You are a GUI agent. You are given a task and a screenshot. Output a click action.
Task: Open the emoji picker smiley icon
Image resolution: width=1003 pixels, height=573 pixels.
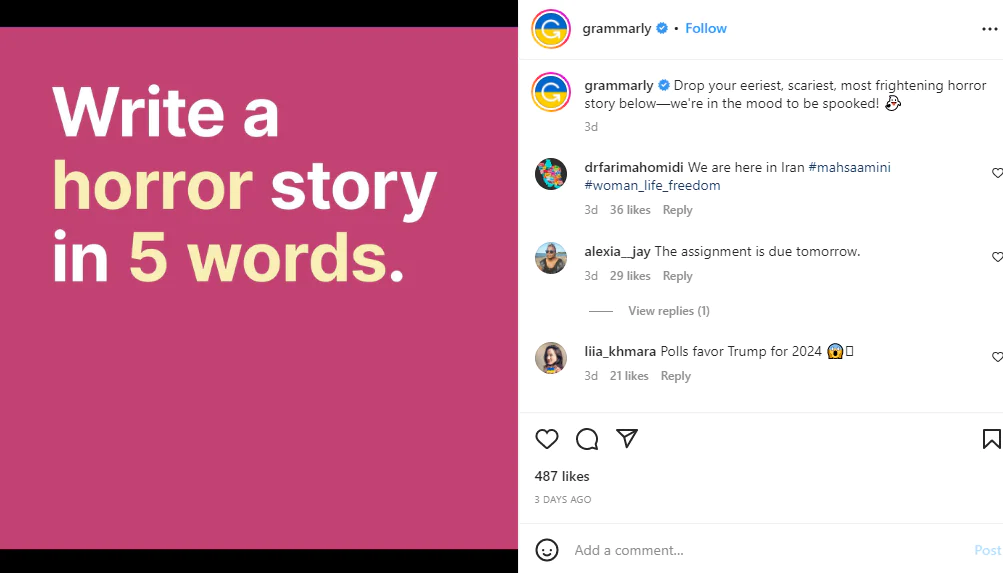tap(547, 550)
